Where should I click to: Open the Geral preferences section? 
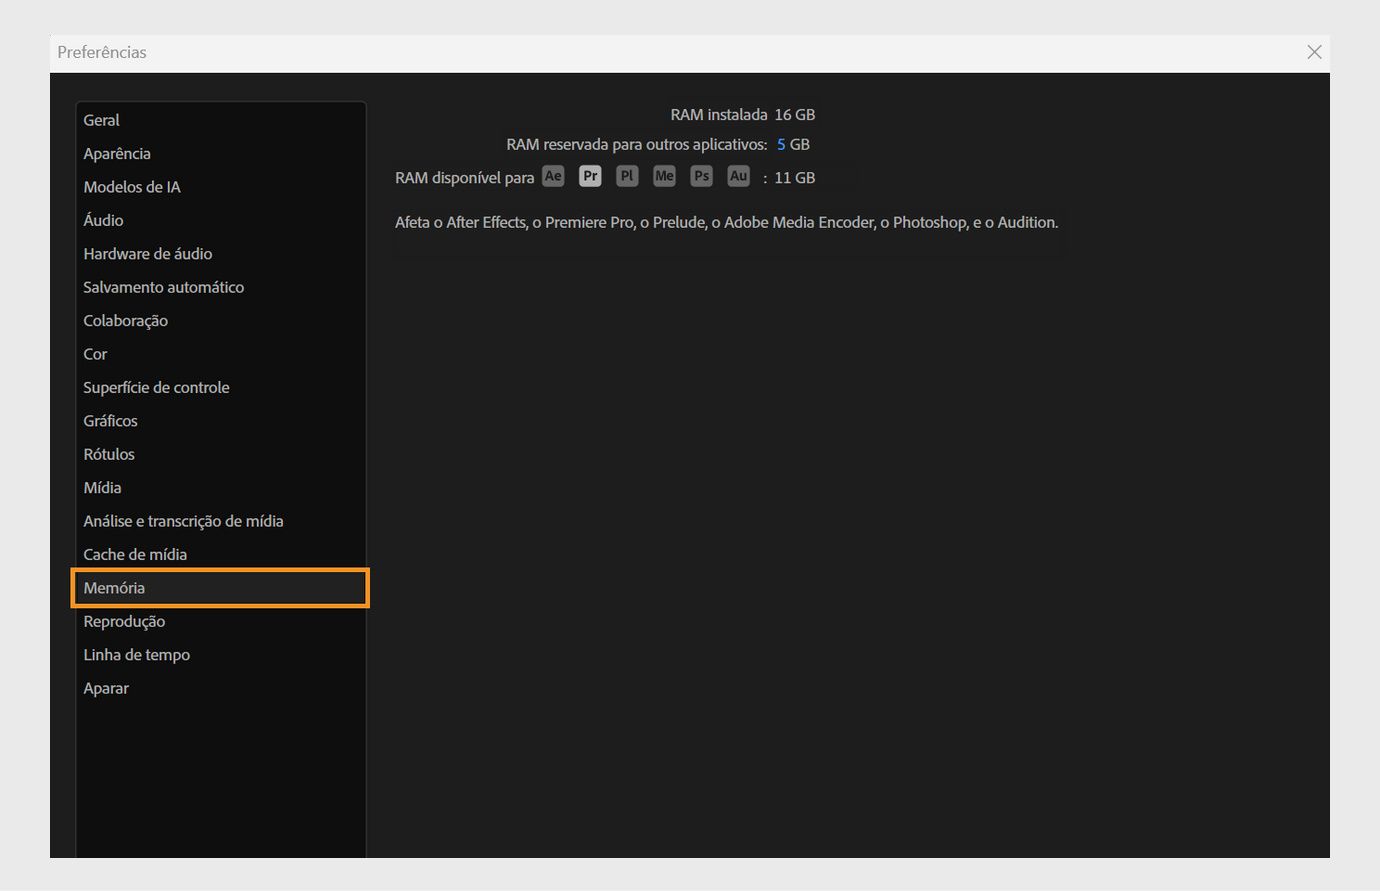tap(101, 119)
